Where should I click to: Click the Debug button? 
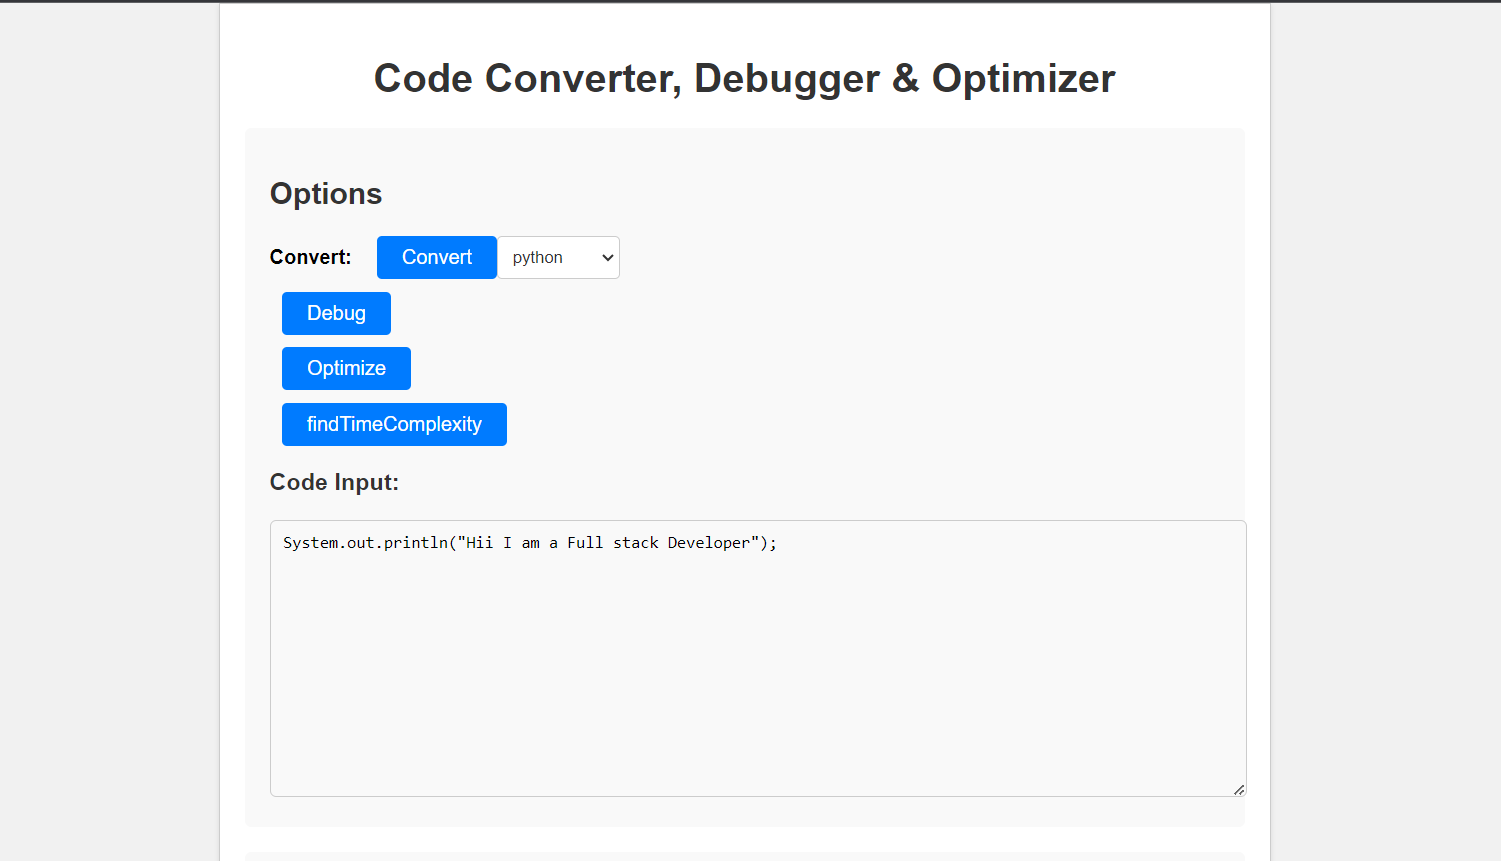[336, 314]
